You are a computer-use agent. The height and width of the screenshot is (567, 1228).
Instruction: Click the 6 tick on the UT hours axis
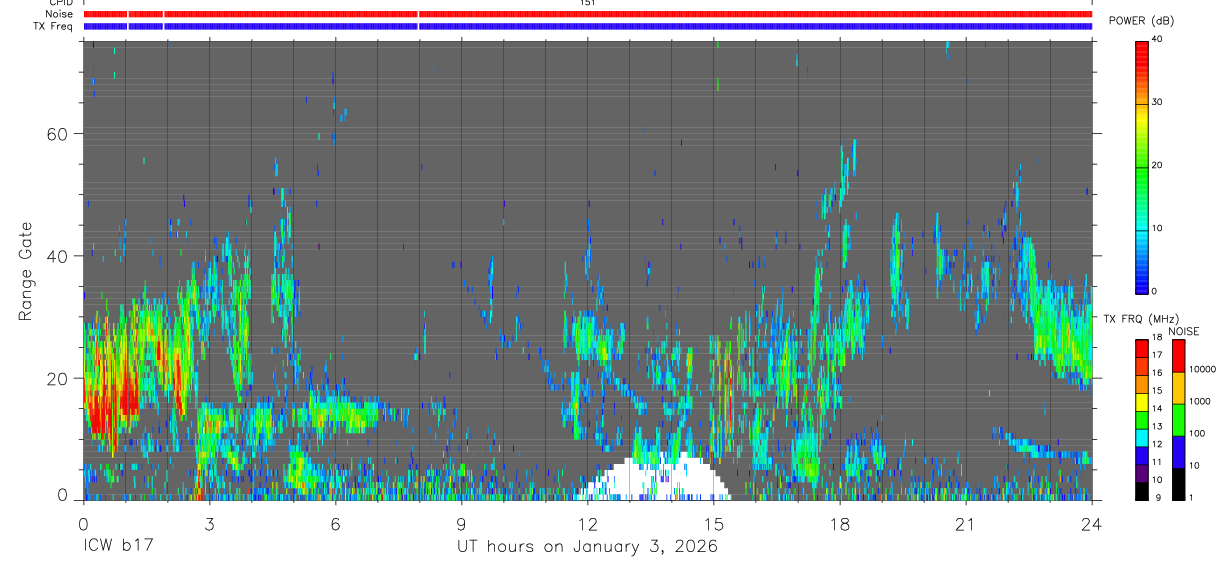(x=335, y=523)
